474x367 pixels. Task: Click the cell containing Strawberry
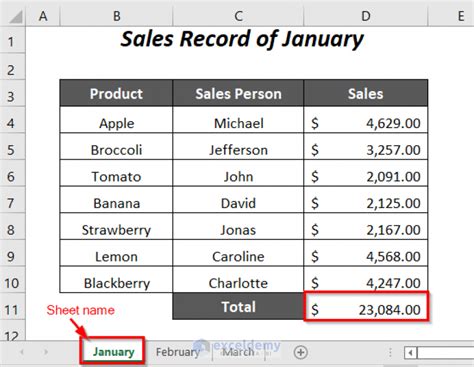tap(116, 227)
